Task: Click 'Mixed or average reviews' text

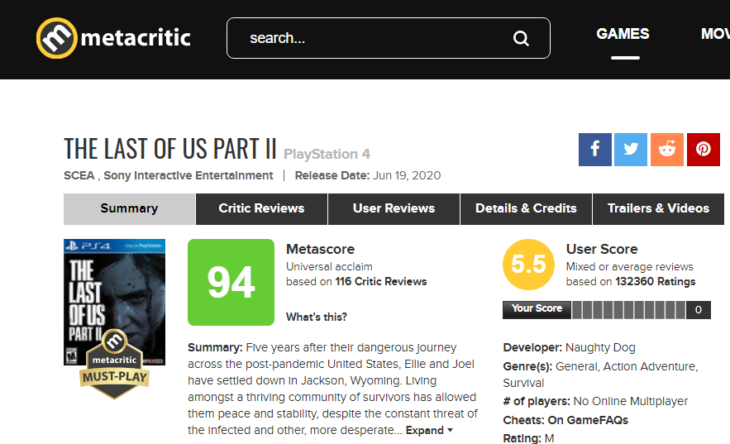Action: [x=629, y=267]
